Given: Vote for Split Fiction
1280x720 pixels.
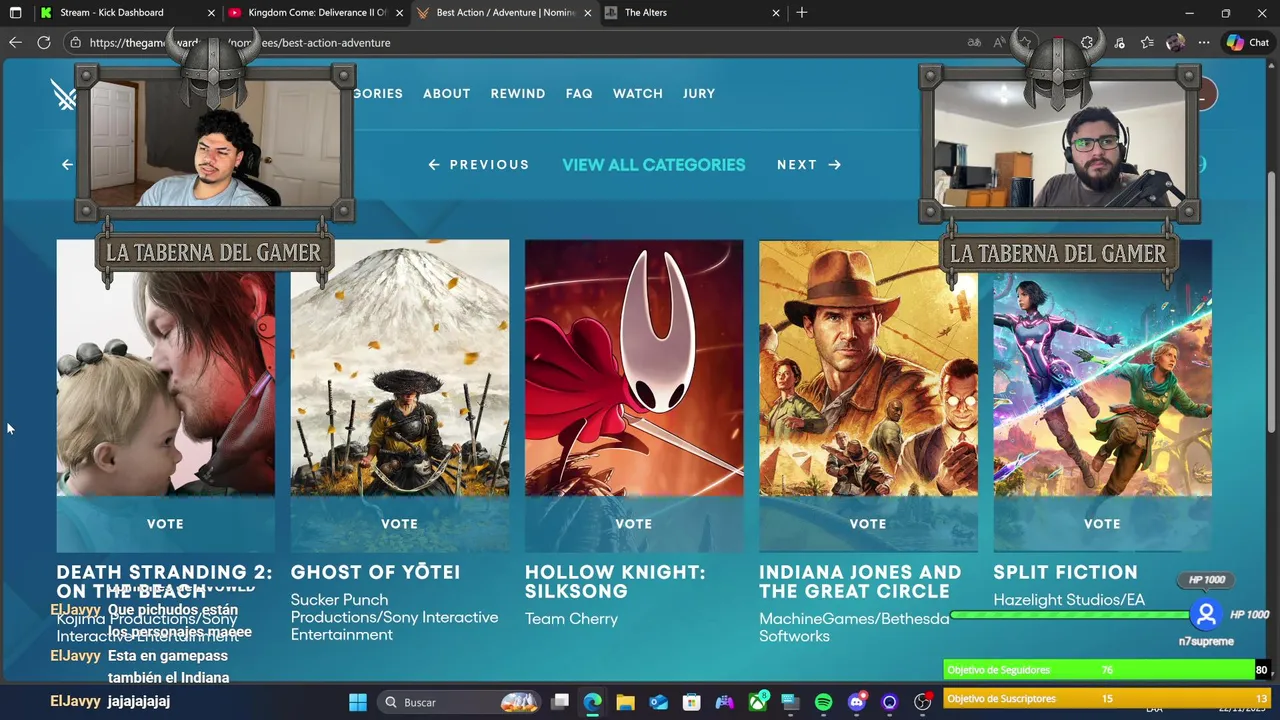Looking at the screenshot, I should [1102, 524].
